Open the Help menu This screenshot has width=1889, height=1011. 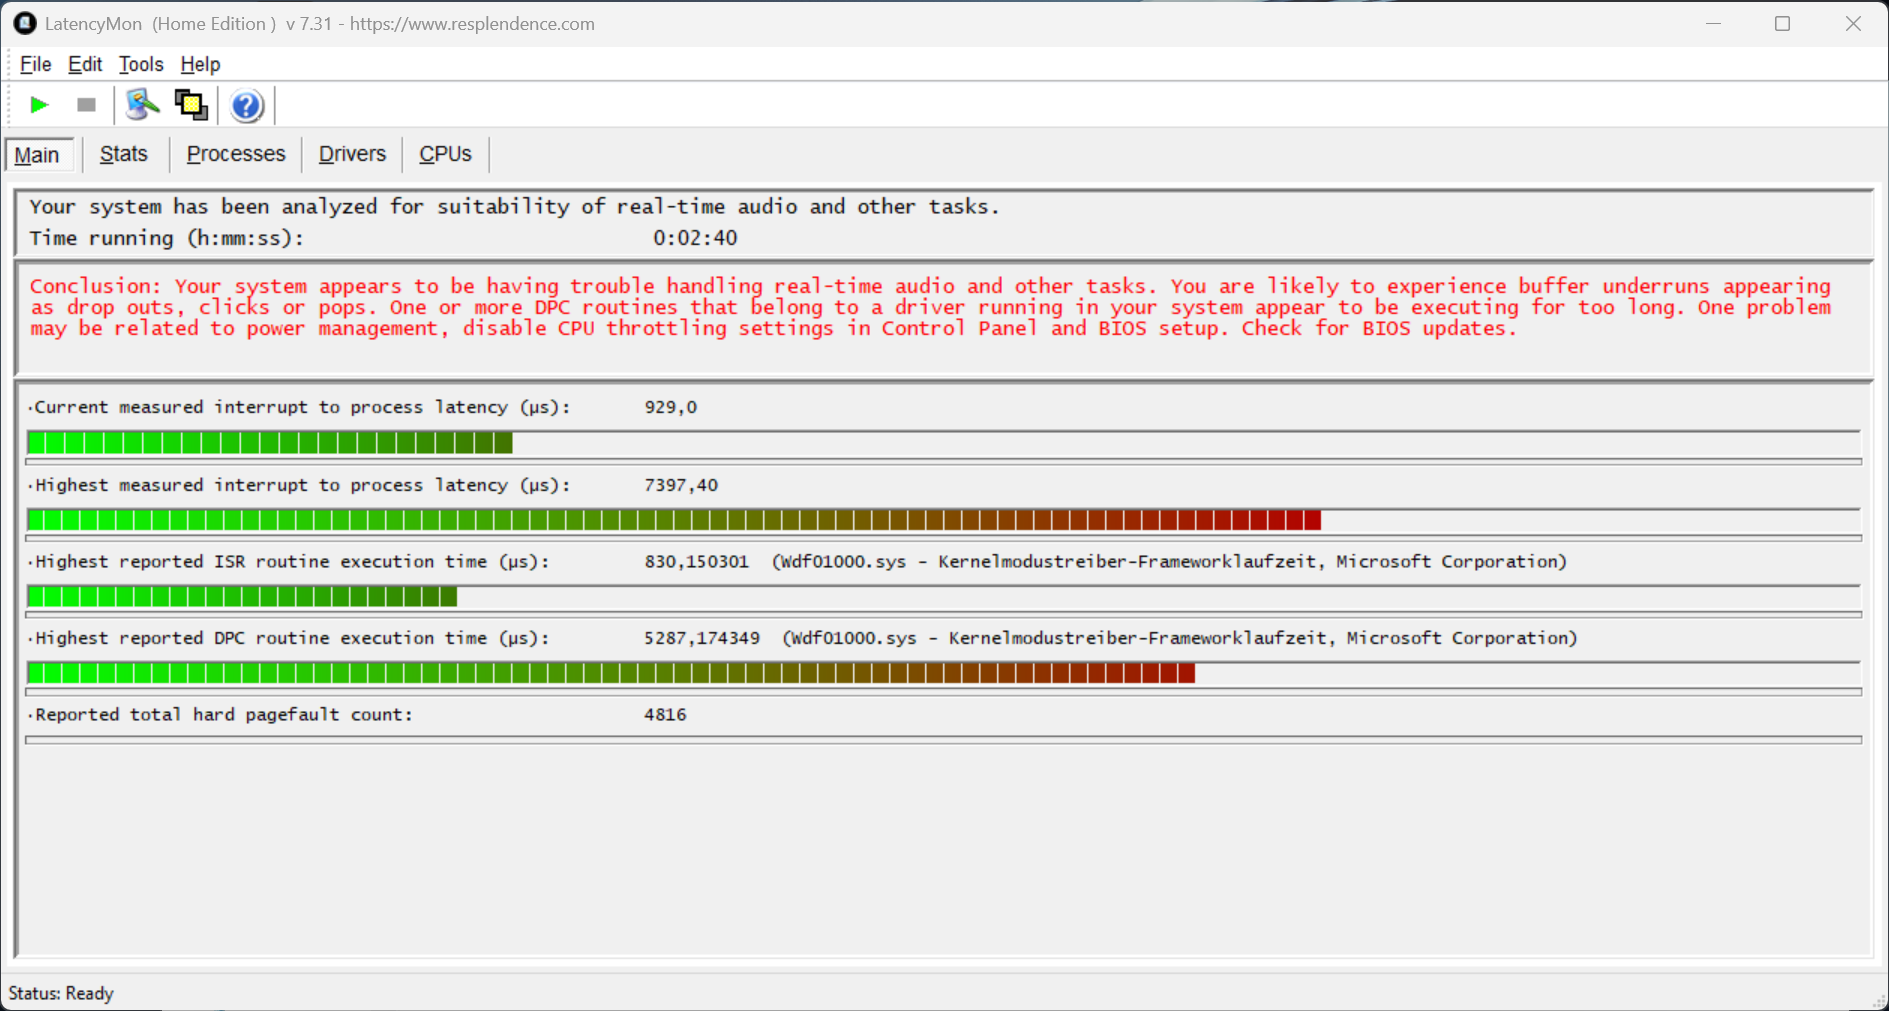pyautogui.click(x=200, y=64)
